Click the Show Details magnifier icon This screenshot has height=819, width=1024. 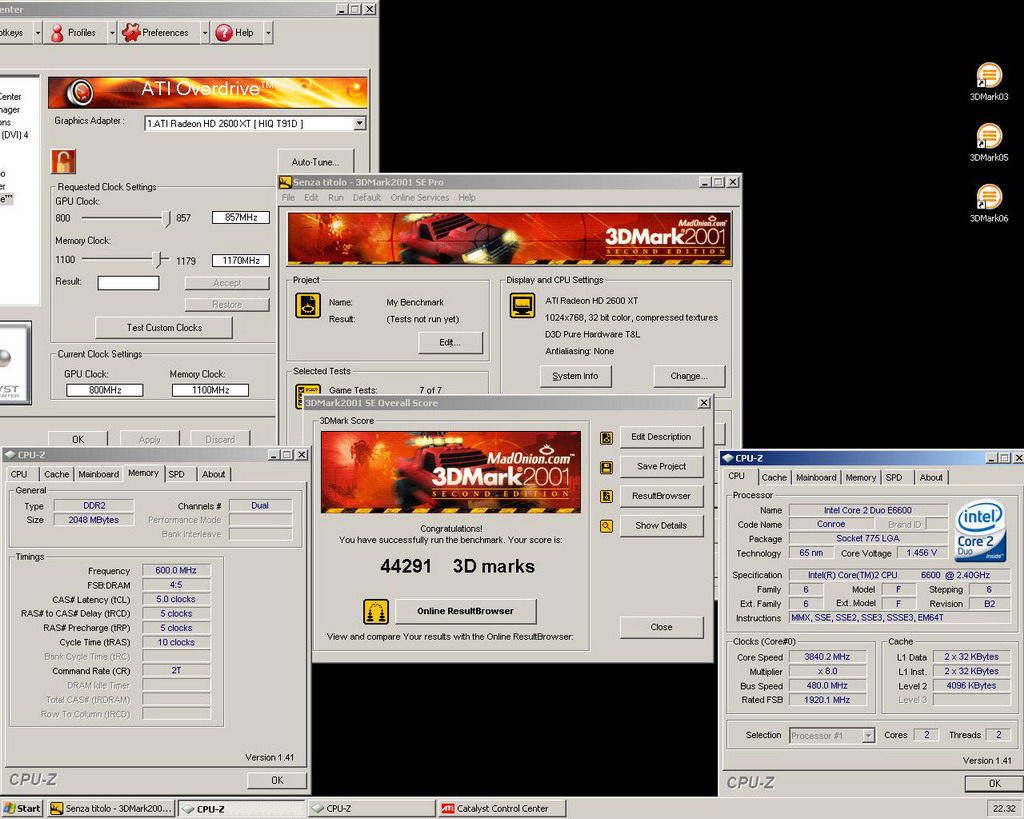(x=607, y=526)
